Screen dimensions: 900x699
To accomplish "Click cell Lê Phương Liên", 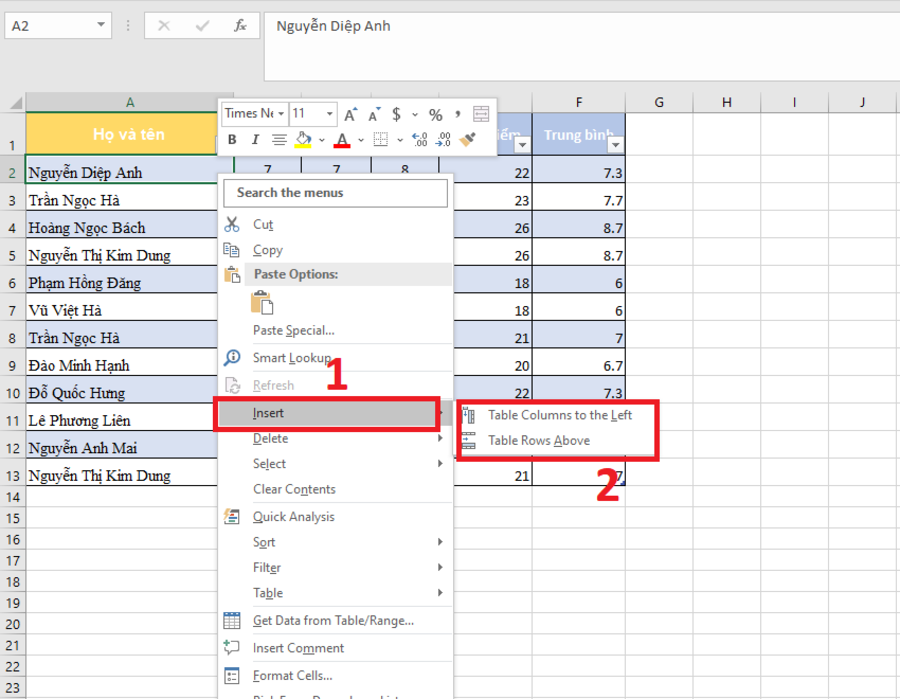I will point(122,421).
